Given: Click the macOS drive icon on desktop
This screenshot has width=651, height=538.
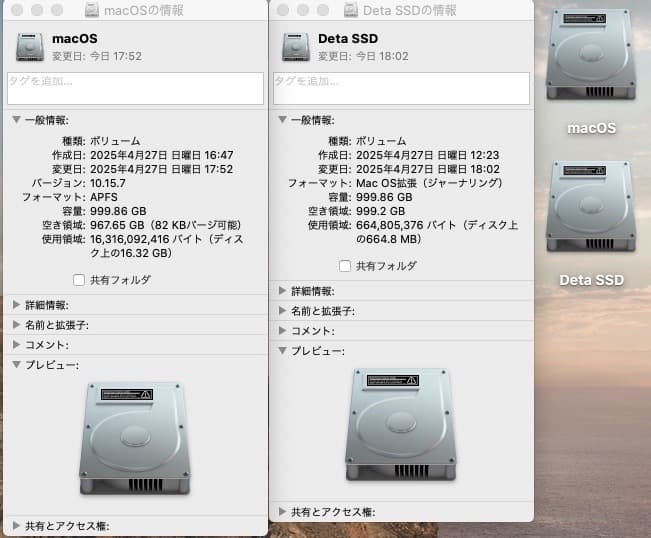Looking at the screenshot, I should coord(591,55).
